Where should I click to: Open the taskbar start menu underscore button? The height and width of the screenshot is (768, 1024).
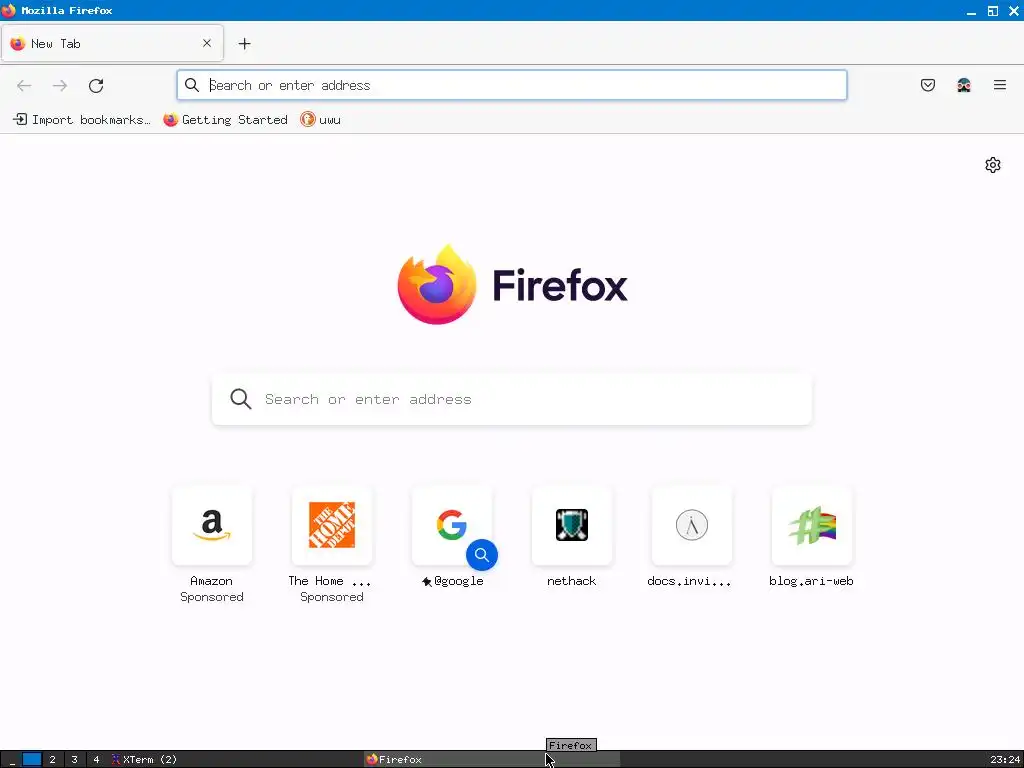[12, 760]
